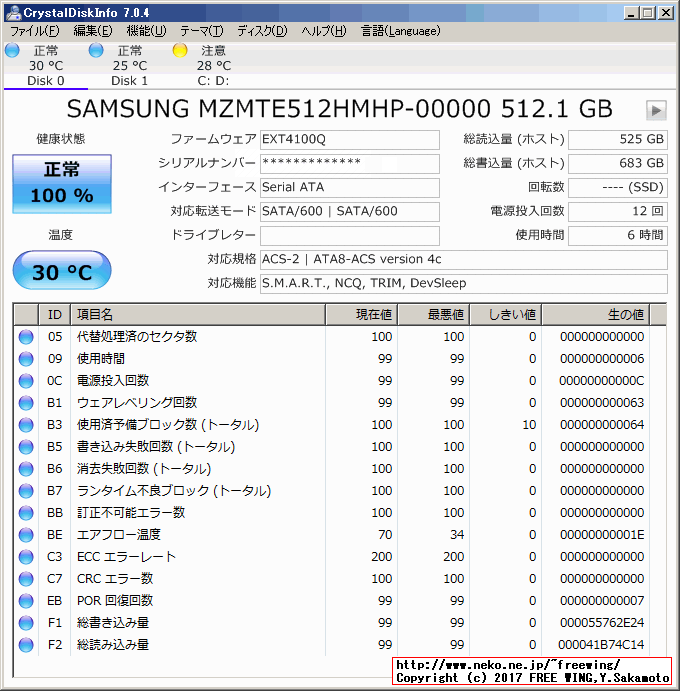The height and width of the screenshot is (691, 680).
Task: Click the 6 時間 power on hours value
Action: pos(618,235)
